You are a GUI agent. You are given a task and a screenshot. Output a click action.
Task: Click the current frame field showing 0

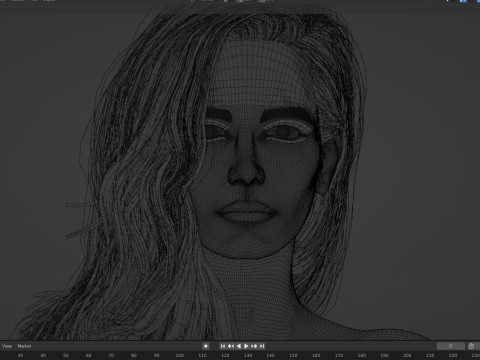click(x=451, y=346)
